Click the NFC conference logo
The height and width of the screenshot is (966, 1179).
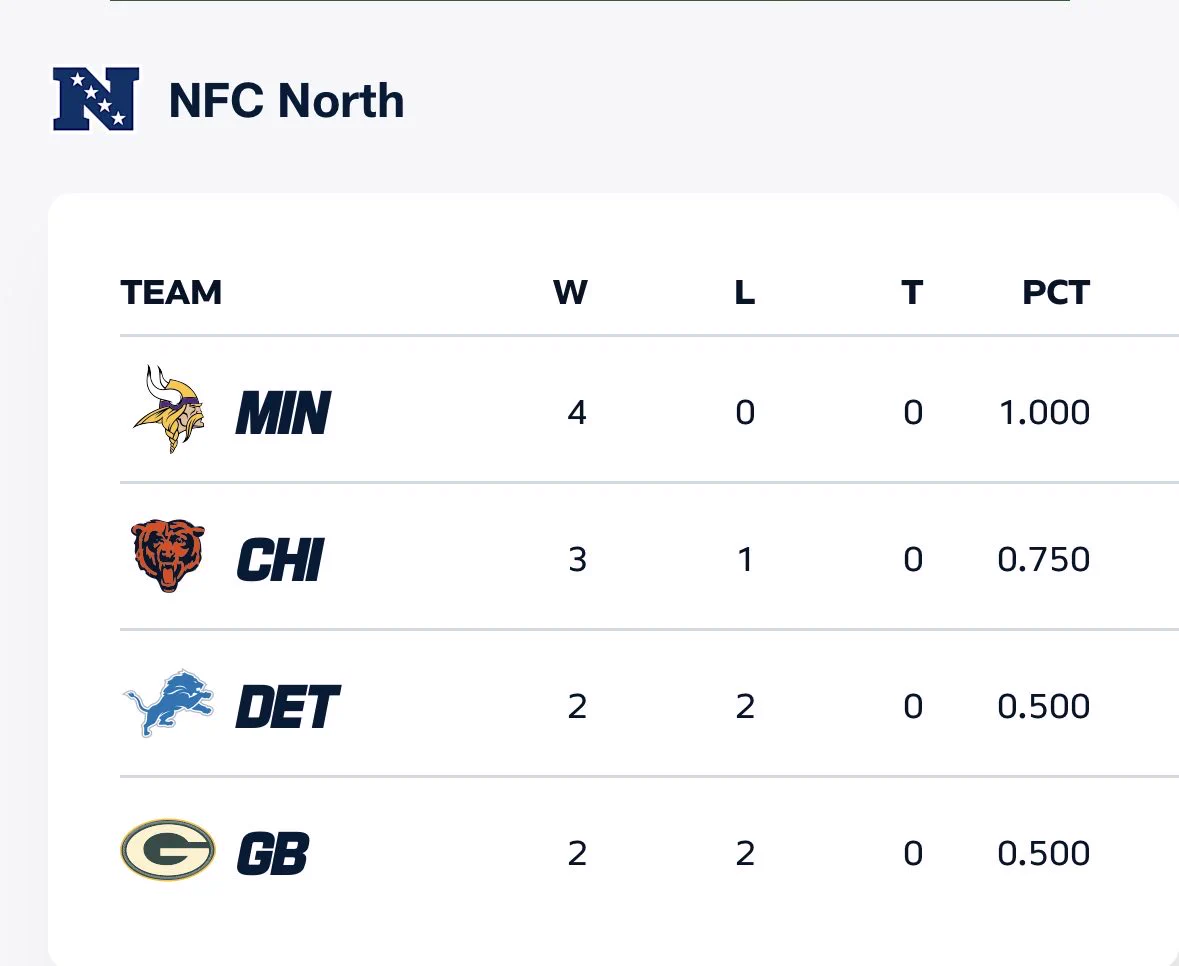95,99
